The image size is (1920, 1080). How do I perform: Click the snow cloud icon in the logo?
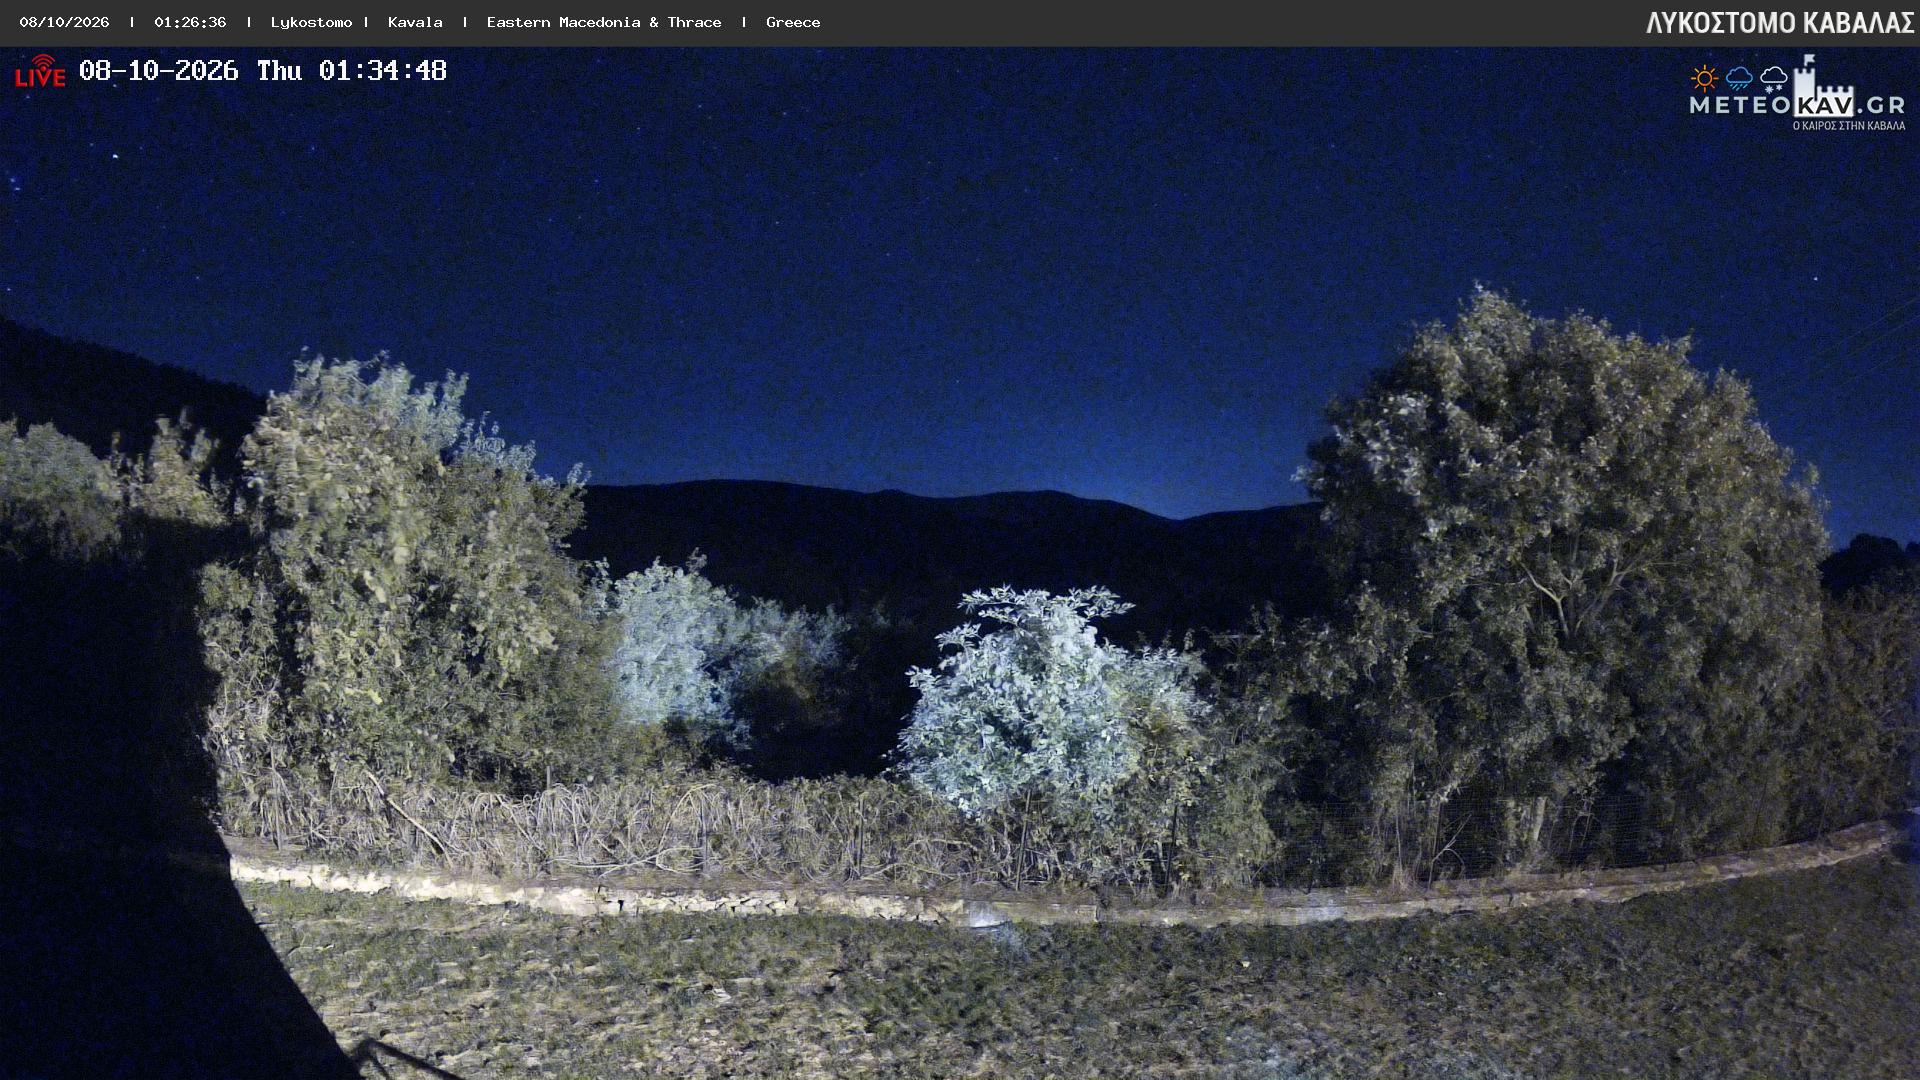point(1773,79)
